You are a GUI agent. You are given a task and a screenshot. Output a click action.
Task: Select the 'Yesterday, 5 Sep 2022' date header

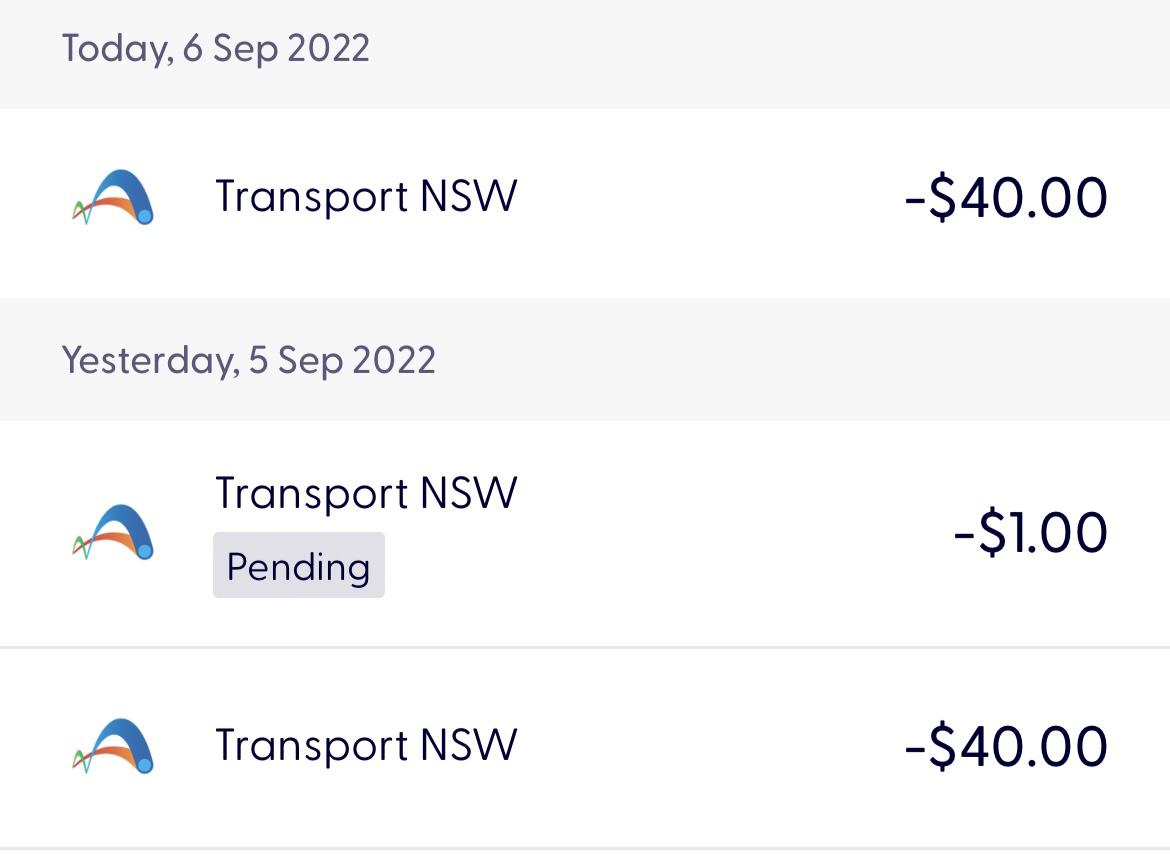tap(249, 360)
